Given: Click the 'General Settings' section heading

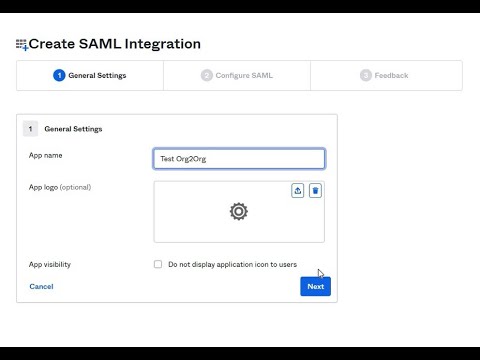Looking at the screenshot, I should coord(73,129).
